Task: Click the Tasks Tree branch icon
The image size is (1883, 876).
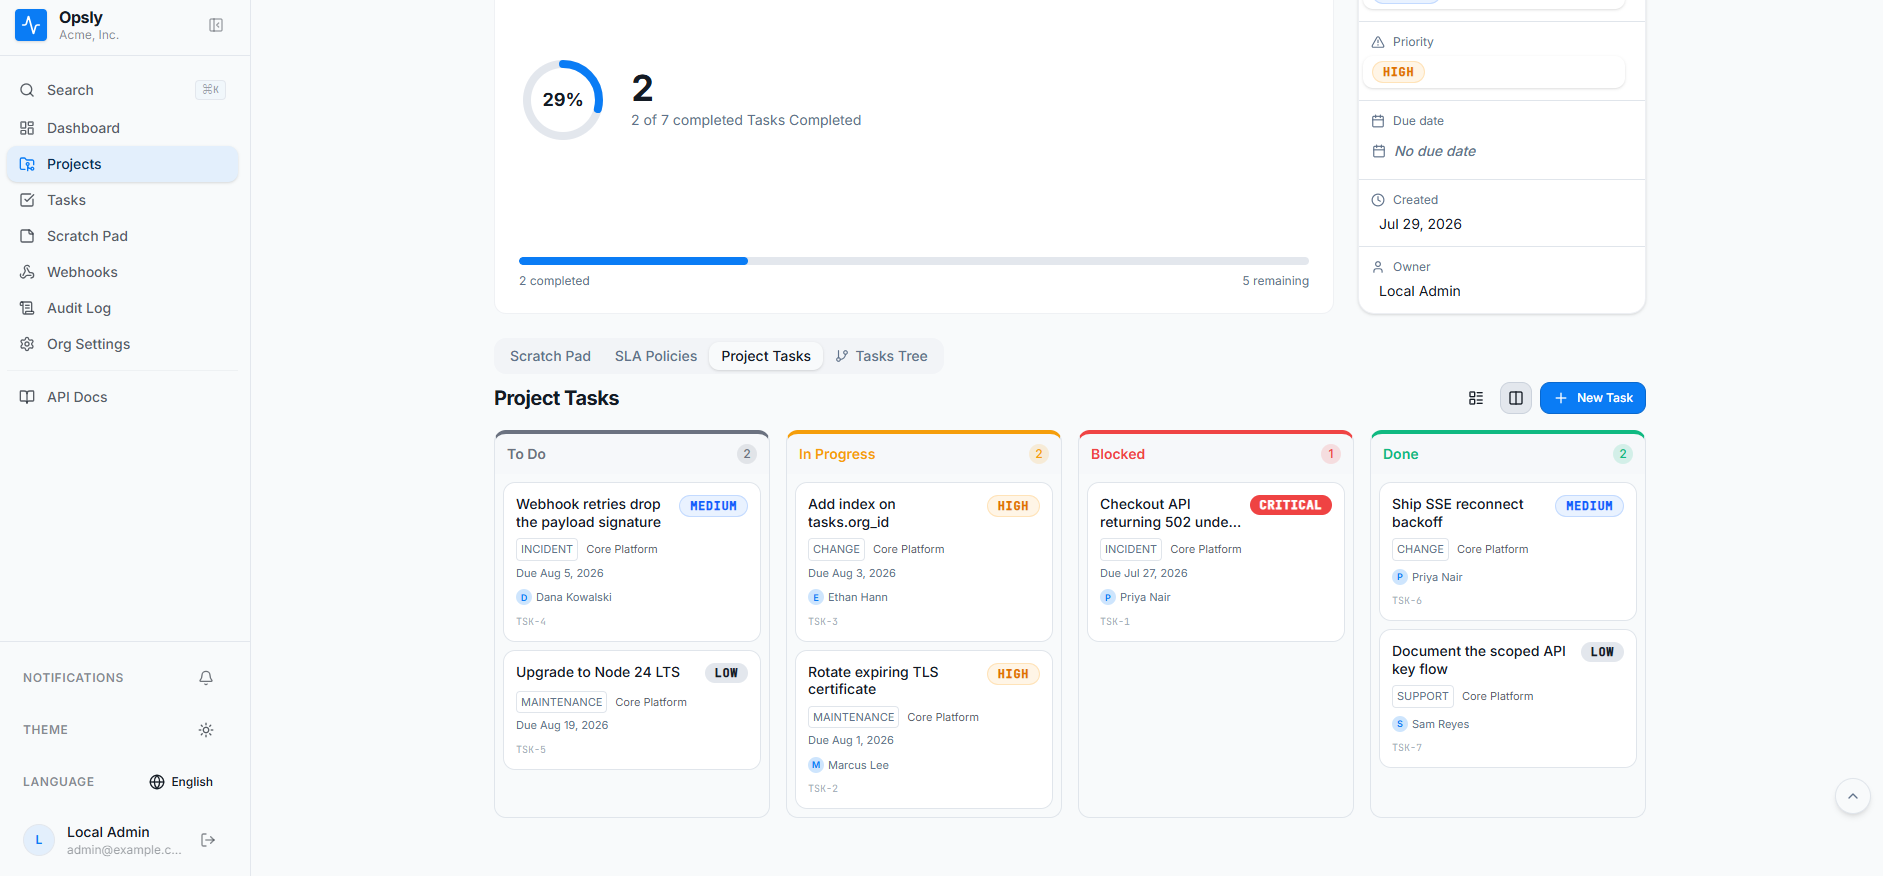Action: pos(842,356)
